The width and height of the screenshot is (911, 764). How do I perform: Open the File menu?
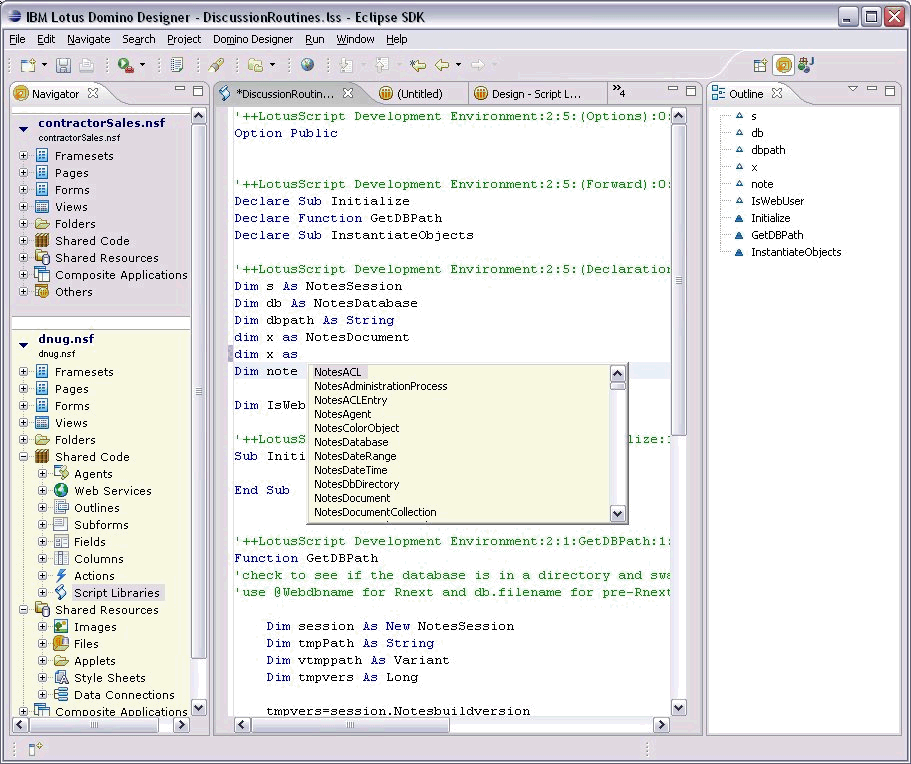click(x=17, y=39)
